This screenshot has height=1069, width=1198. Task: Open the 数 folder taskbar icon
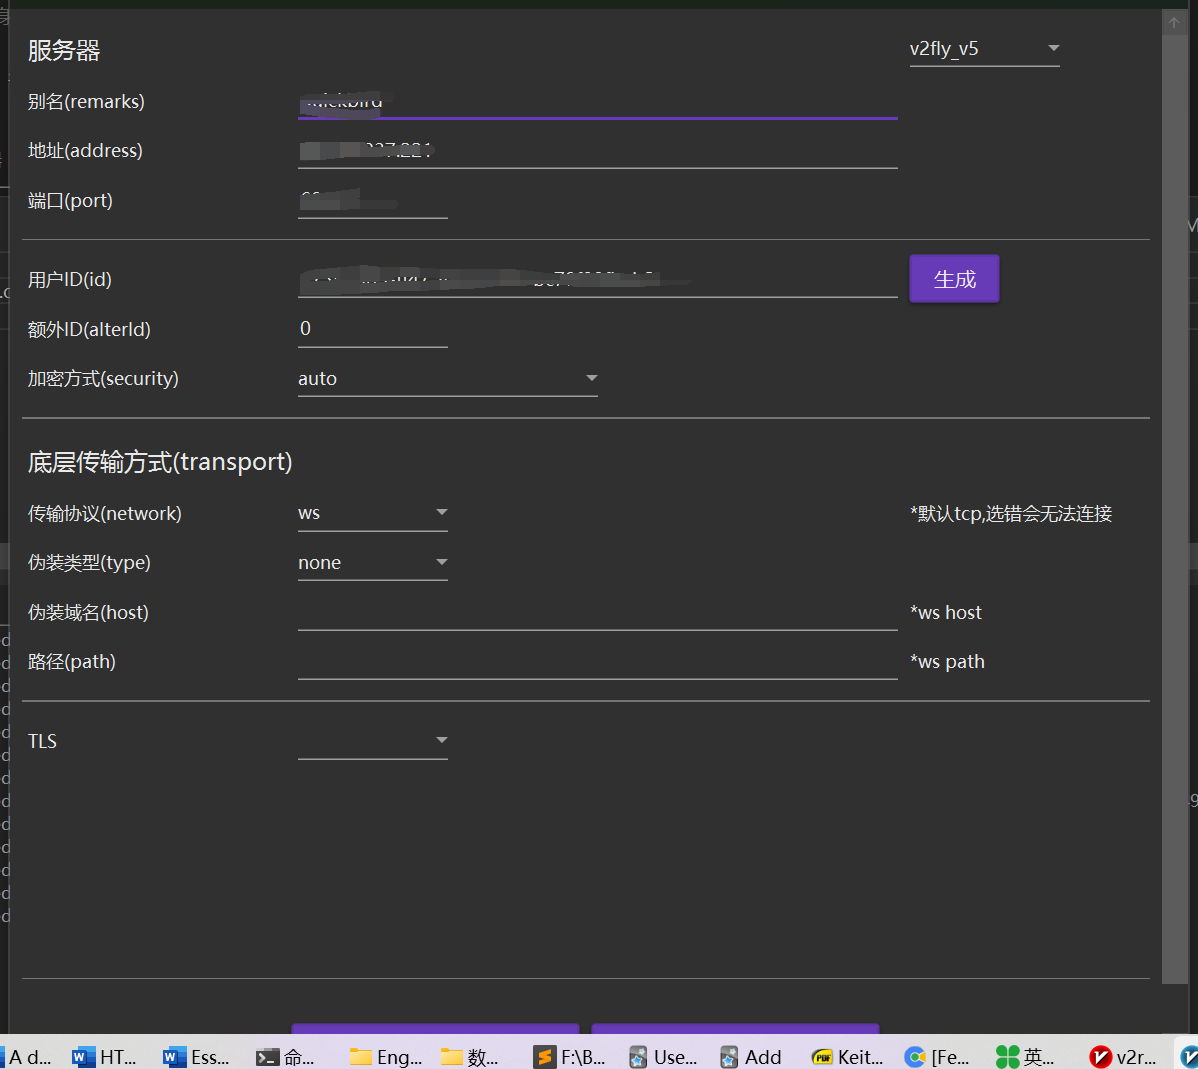[x=470, y=1056]
